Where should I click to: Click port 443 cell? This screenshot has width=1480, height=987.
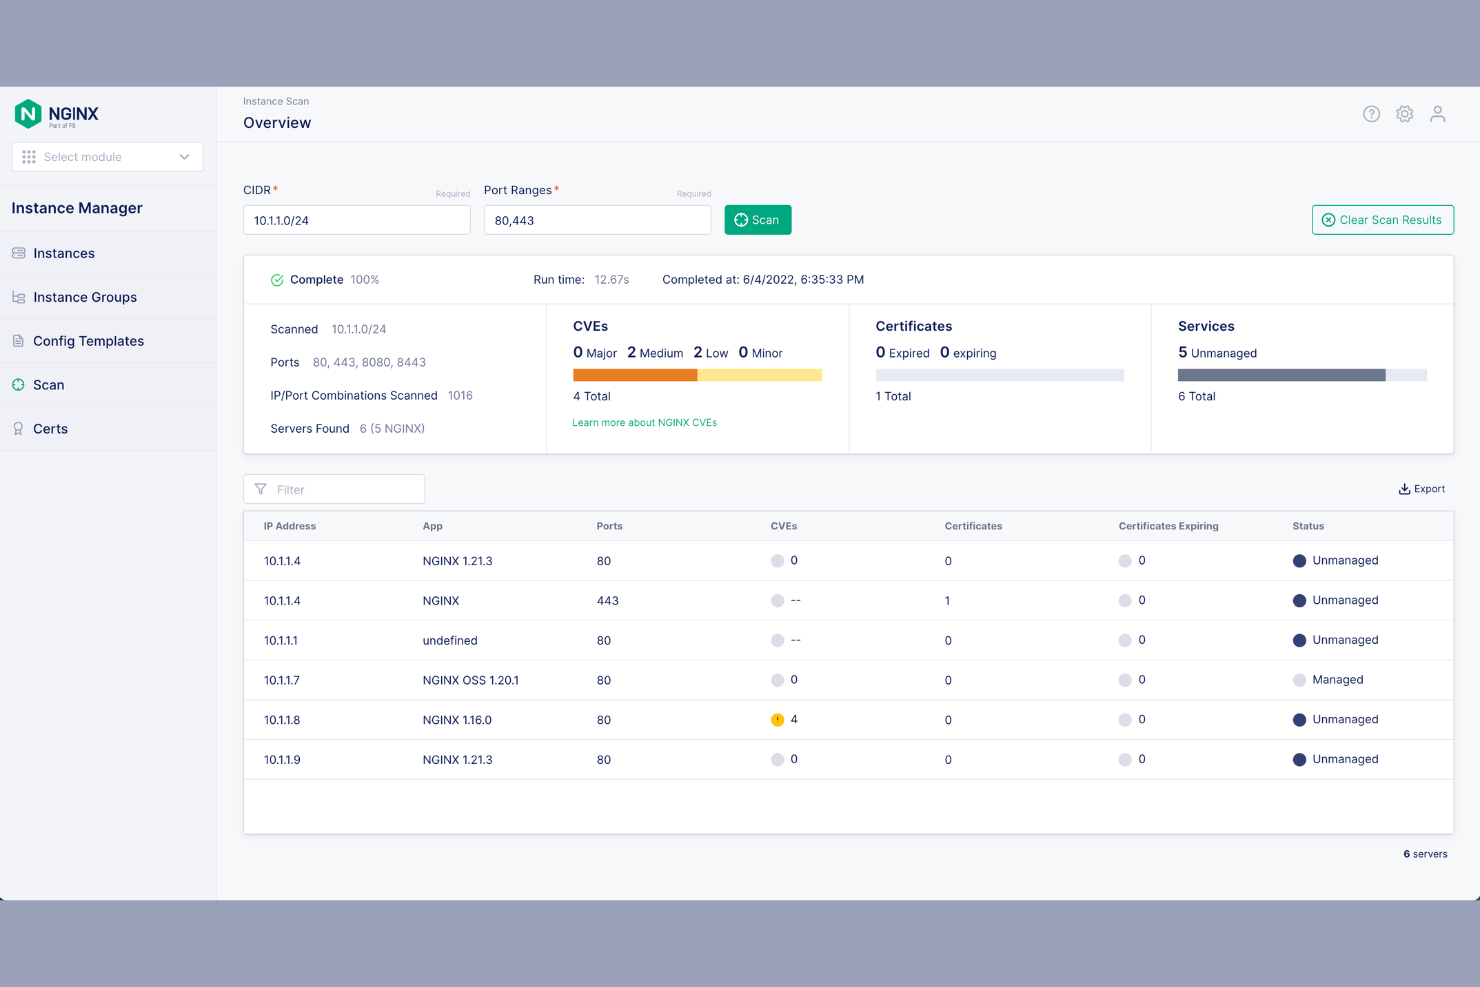click(607, 601)
